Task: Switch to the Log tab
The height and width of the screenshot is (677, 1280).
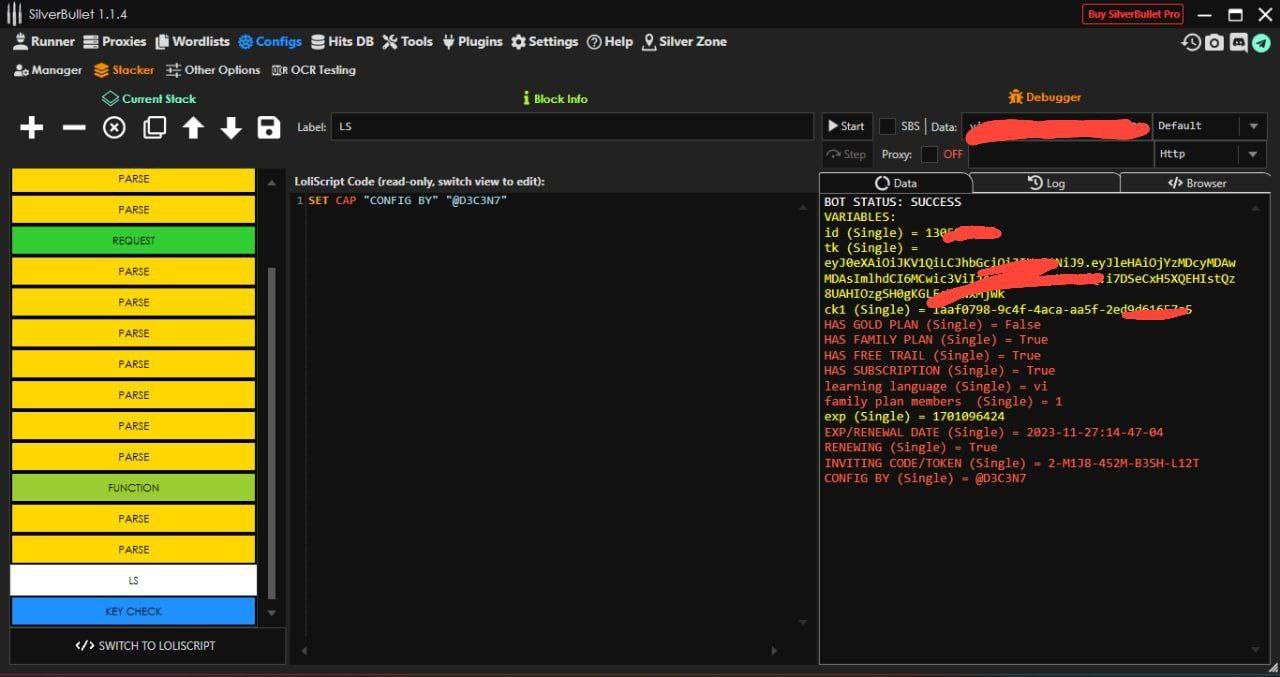Action: [x=1046, y=183]
